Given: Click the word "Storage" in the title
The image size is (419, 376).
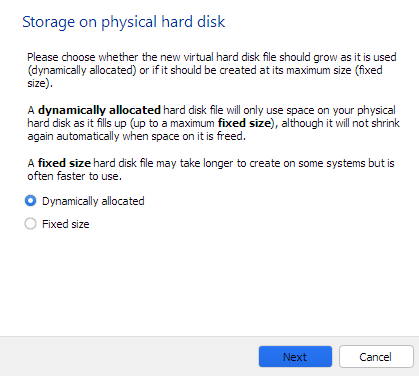Looking at the screenshot, I should pos(49,22).
